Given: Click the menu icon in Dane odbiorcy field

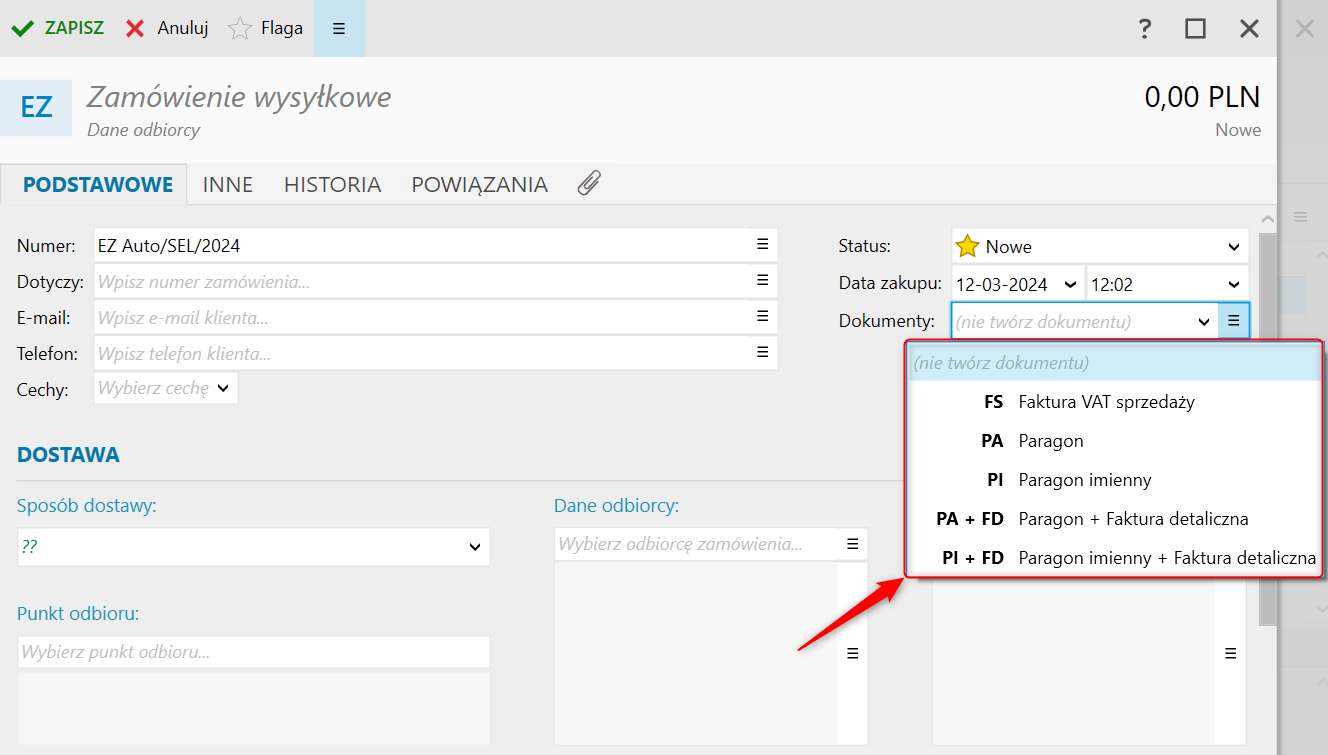Looking at the screenshot, I should tap(852, 544).
